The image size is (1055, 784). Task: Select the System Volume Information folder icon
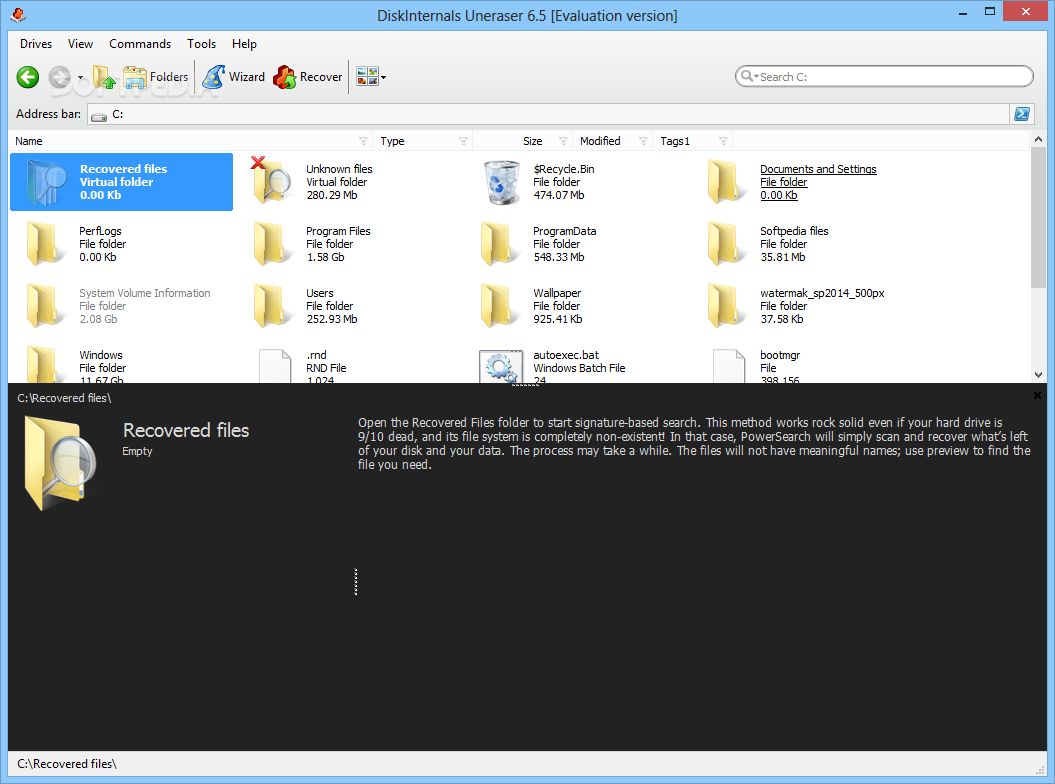[46, 306]
